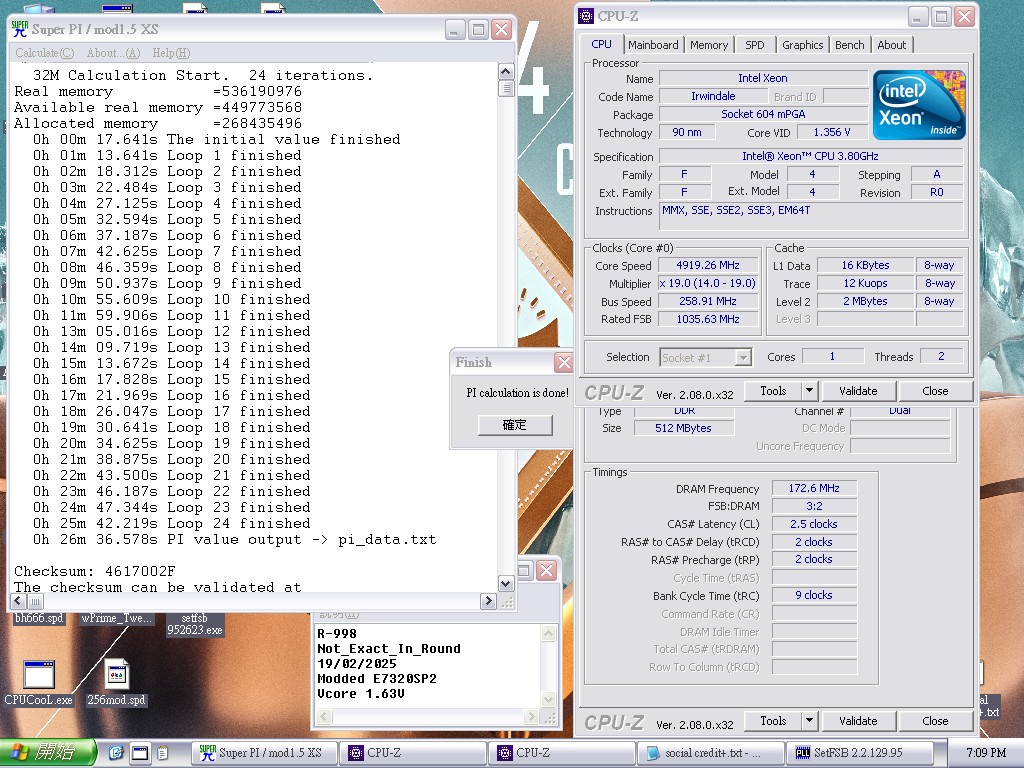Click Close in the front CPU-Z window

[935, 391]
